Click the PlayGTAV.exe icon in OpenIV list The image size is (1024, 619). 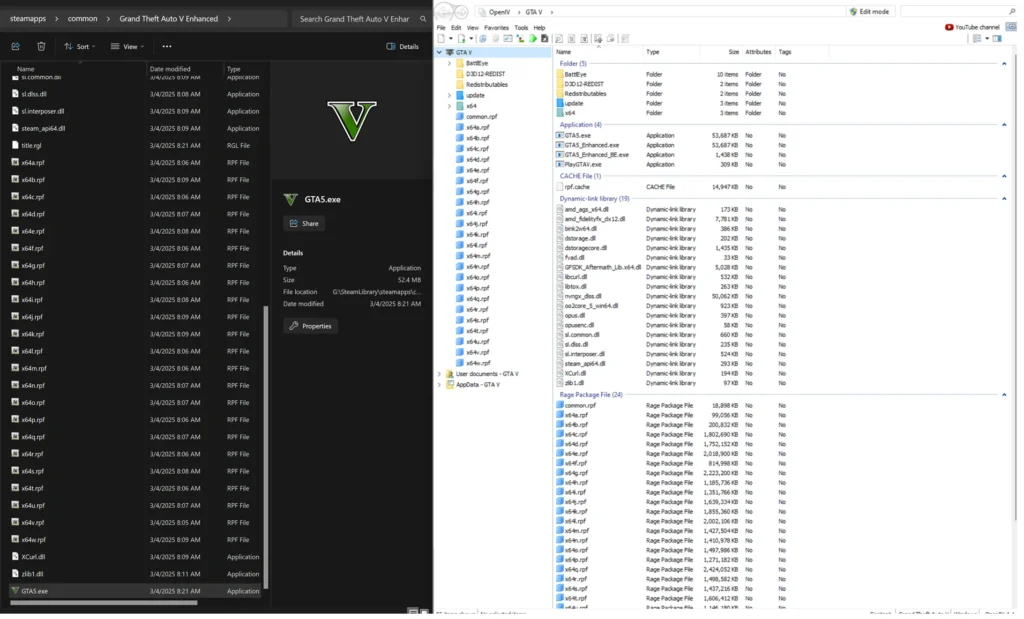[x=560, y=165]
